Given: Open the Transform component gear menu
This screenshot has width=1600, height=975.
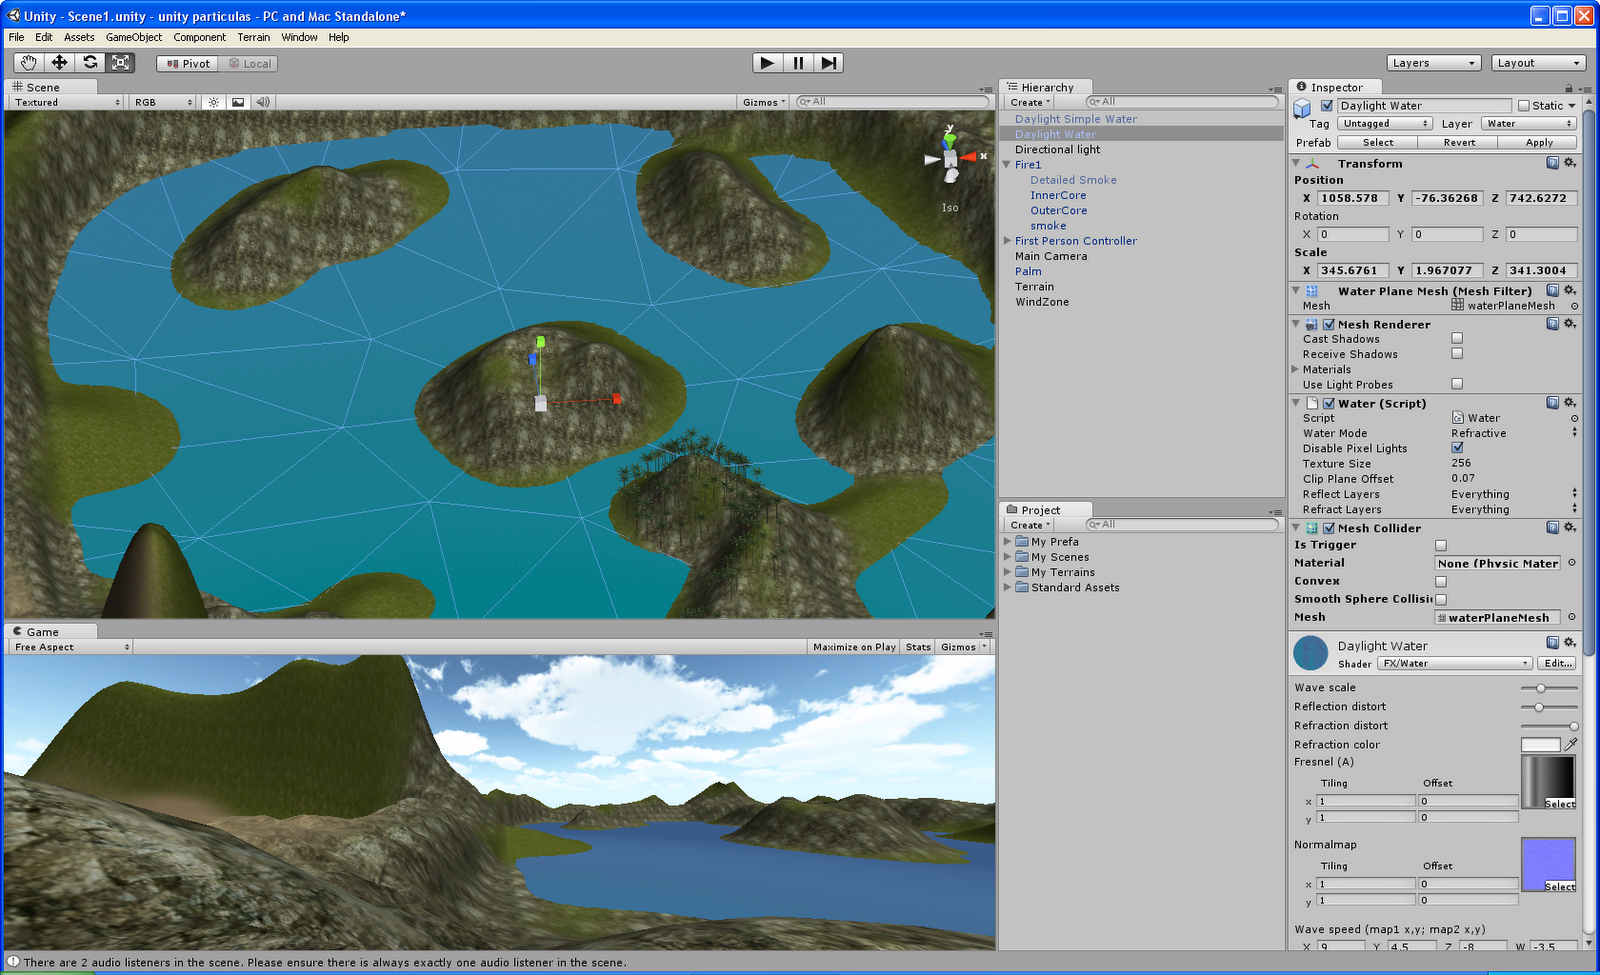Looking at the screenshot, I should (x=1570, y=163).
